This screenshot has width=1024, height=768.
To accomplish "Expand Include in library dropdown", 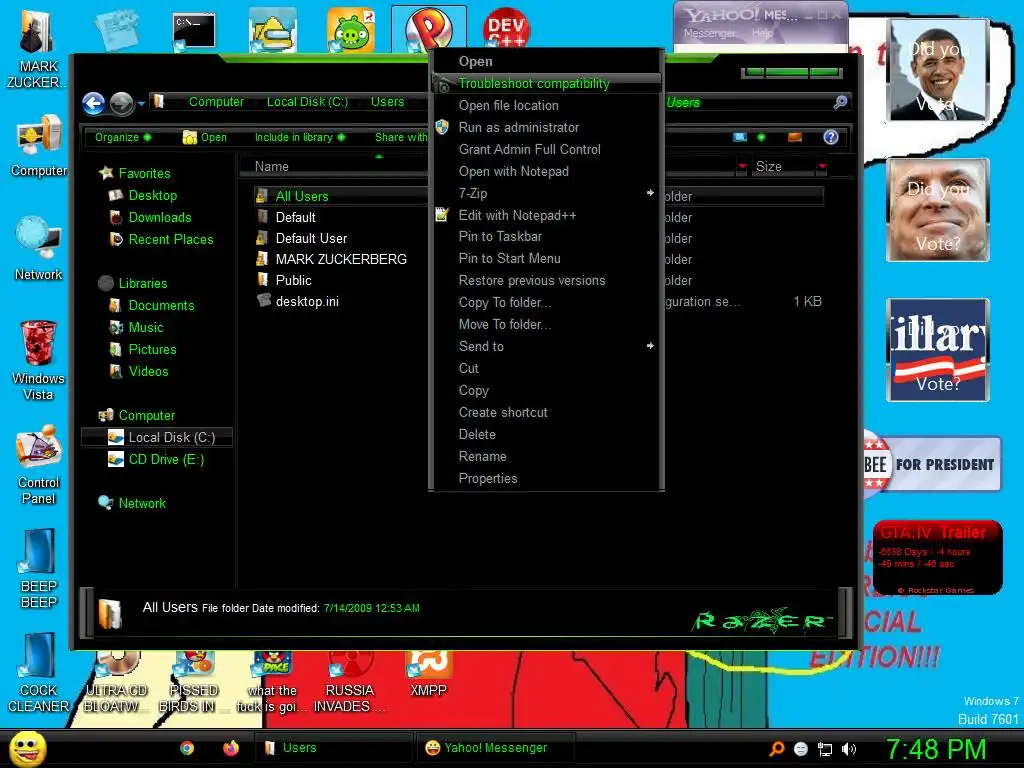I will coord(300,137).
